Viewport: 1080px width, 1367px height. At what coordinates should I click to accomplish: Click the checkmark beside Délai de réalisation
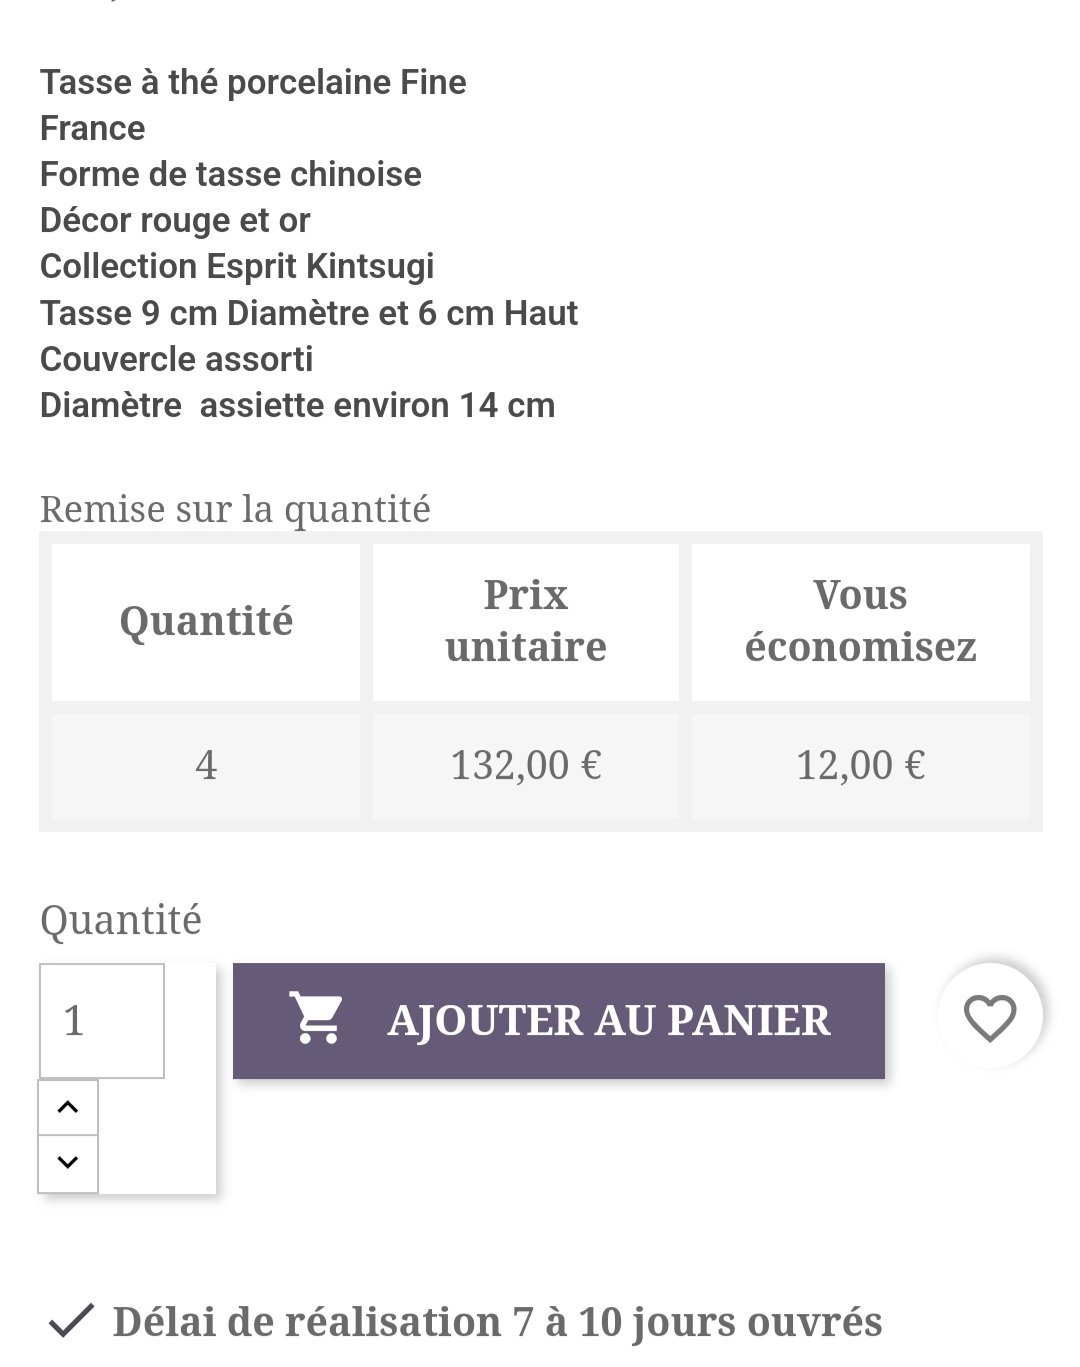(x=71, y=1321)
